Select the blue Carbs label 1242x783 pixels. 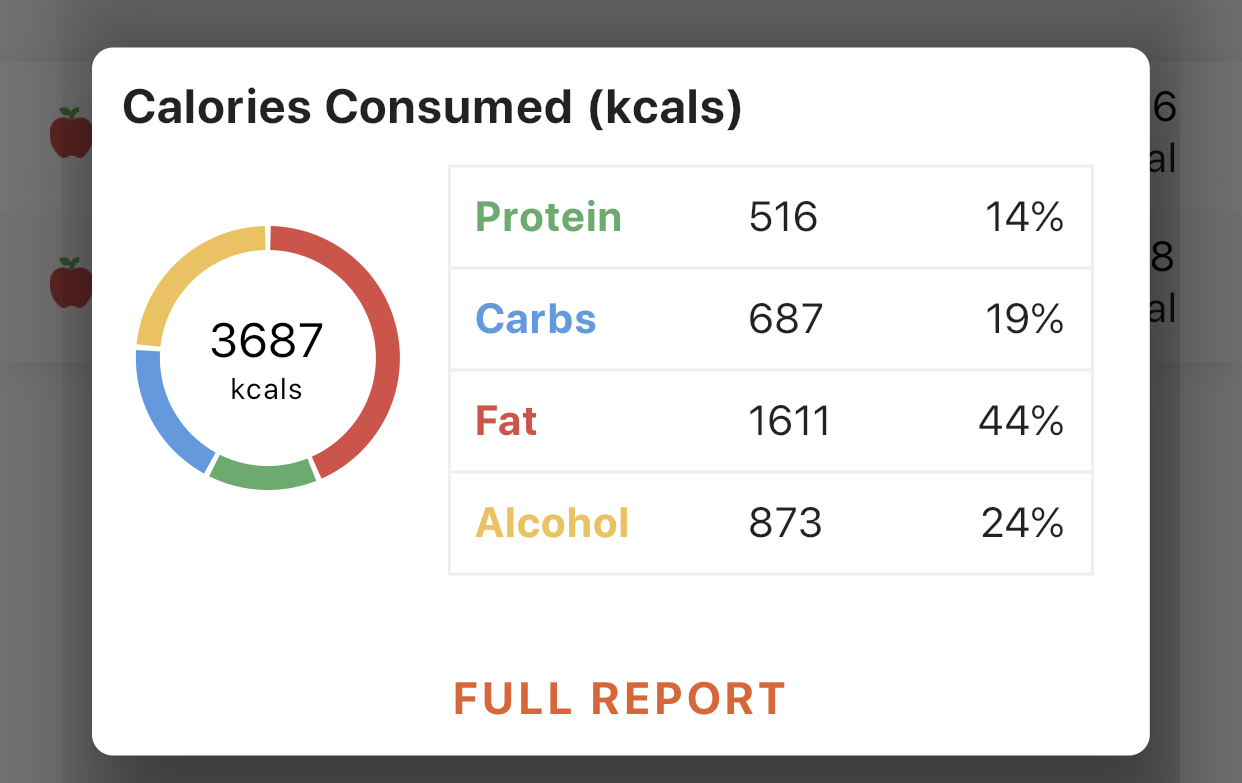(536, 319)
